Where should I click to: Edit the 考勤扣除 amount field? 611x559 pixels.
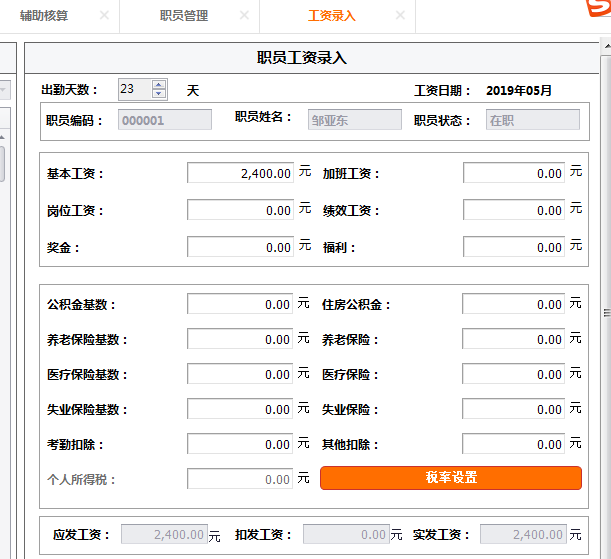(x=240, y=444)
